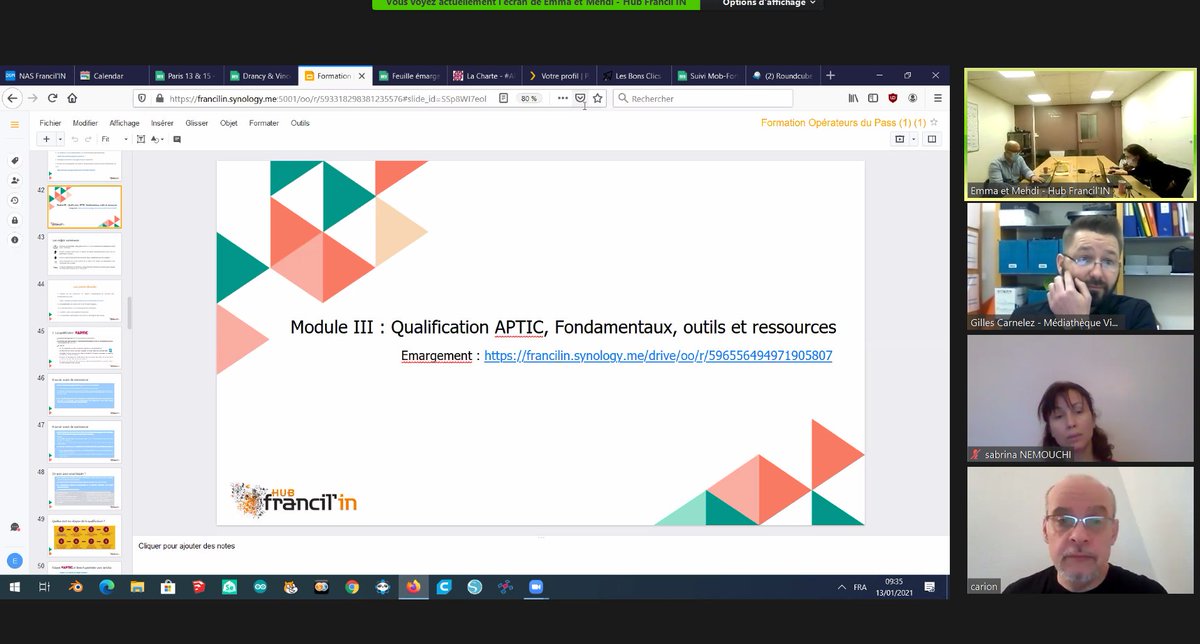Open the page actions three-dots menu
Viewport: 1200px width, 644px height.
(563, 98)
